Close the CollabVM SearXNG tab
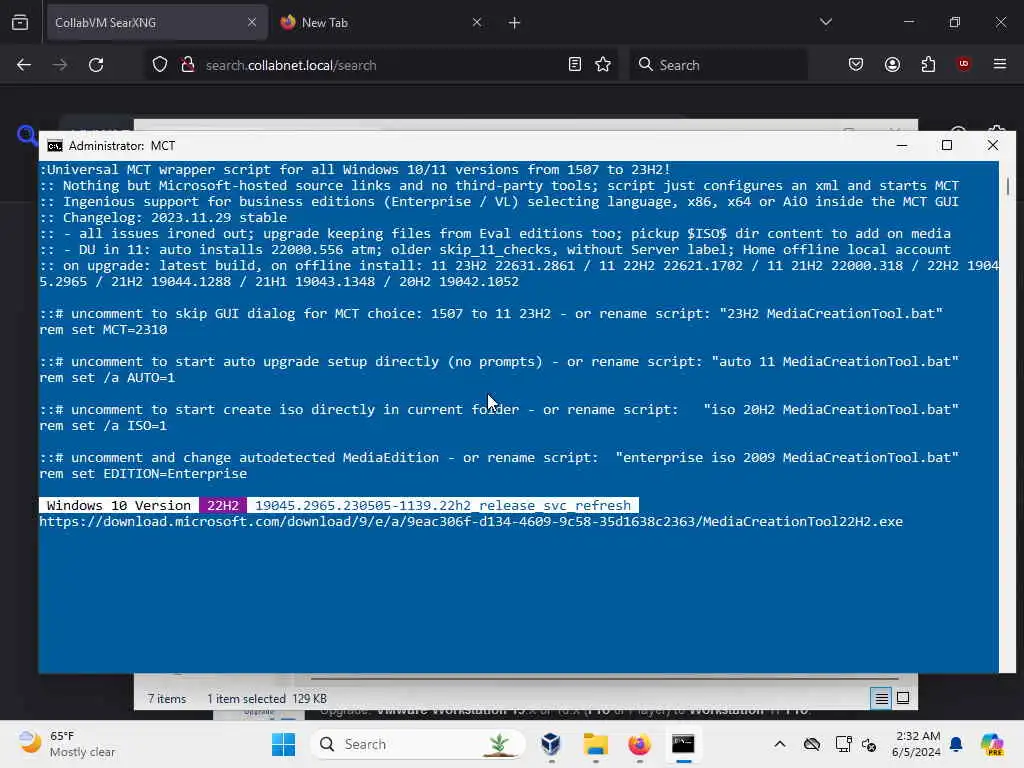 [x=251, y=23]
